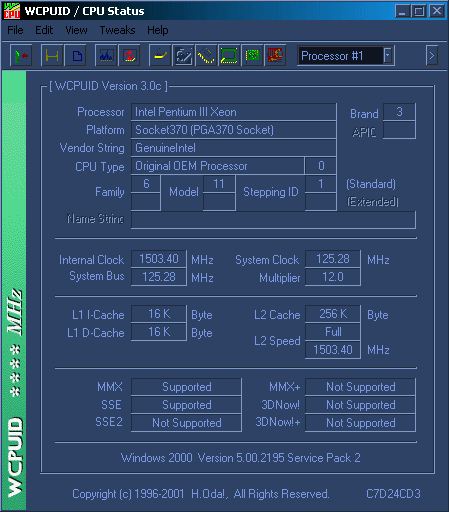Close the WCPUID window
This screenshot has width=449, height=512.
coord(437,11)
